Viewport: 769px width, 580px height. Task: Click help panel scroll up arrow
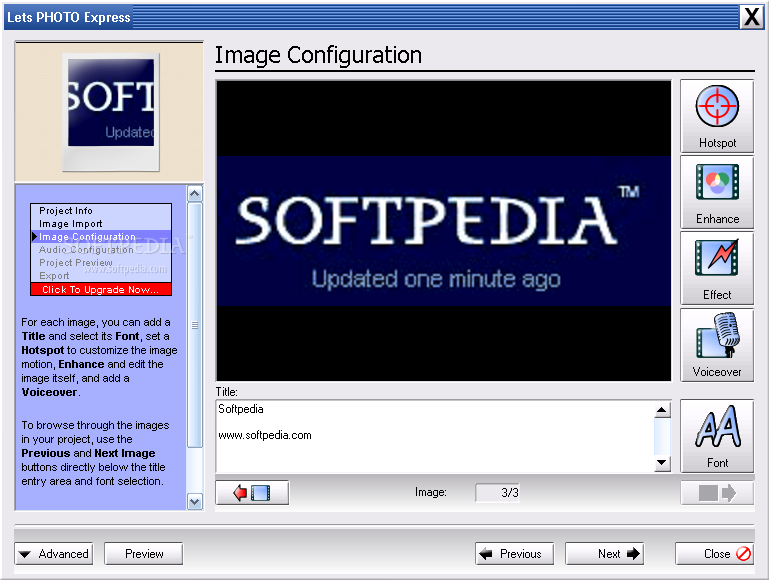click(x=195, y=194)
